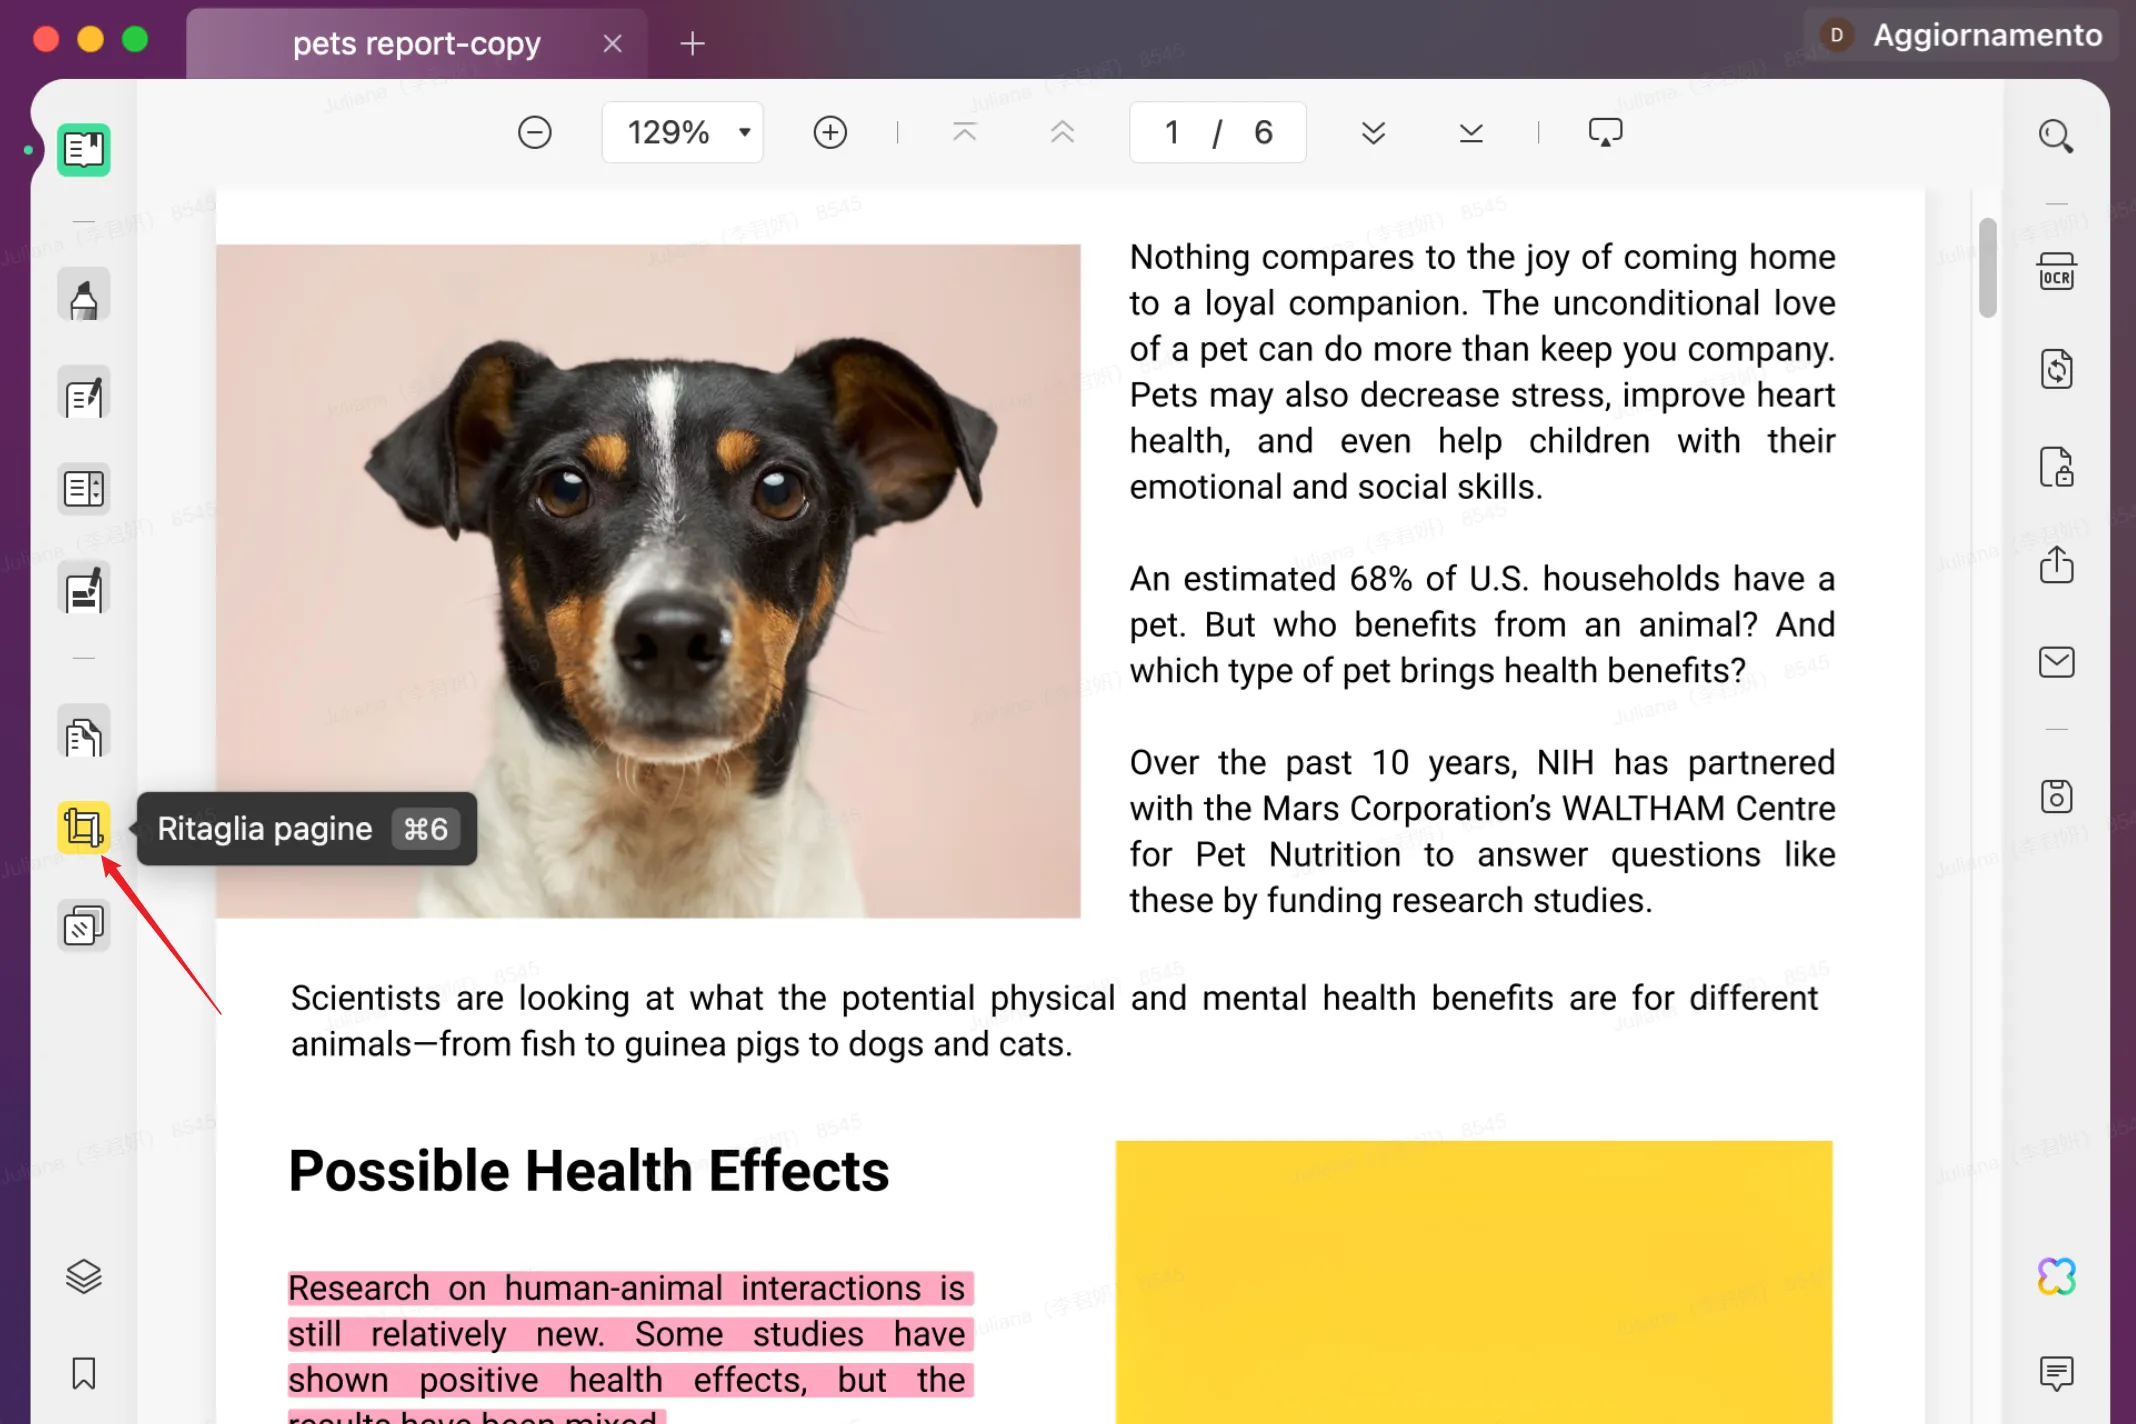Click the yellow rectangle in the page
Image resolution: width=2136 pixels, height=1424 pixels.
tap(1474, 1282)
